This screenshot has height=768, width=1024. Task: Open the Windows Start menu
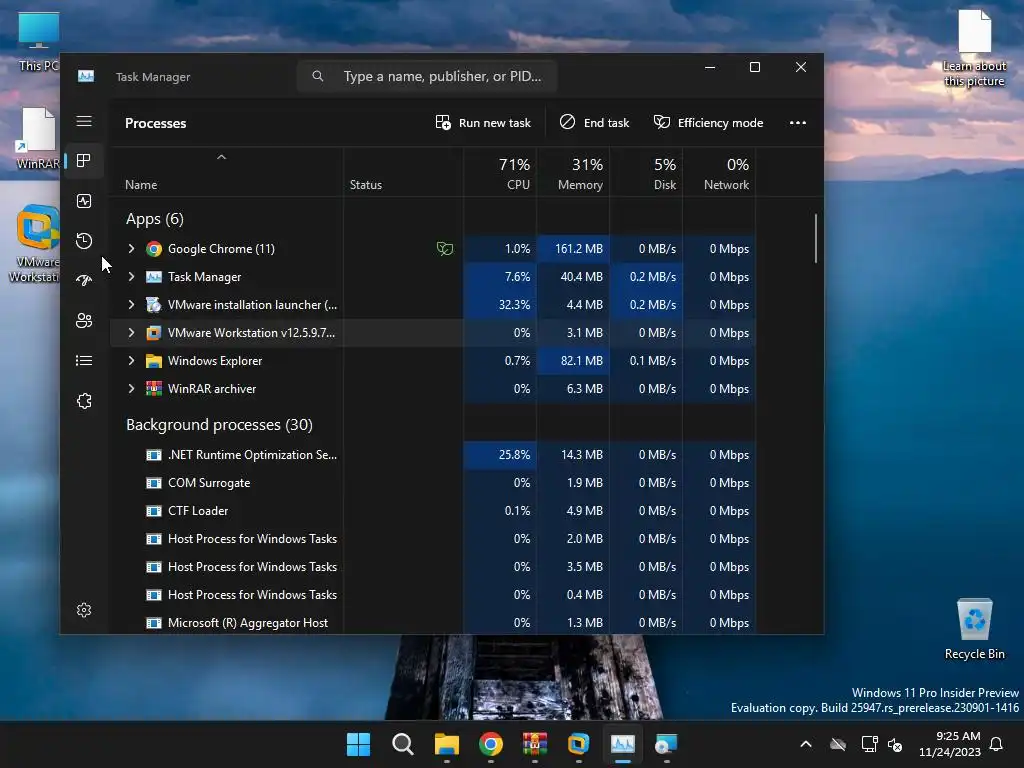click(x=359, y=744)
